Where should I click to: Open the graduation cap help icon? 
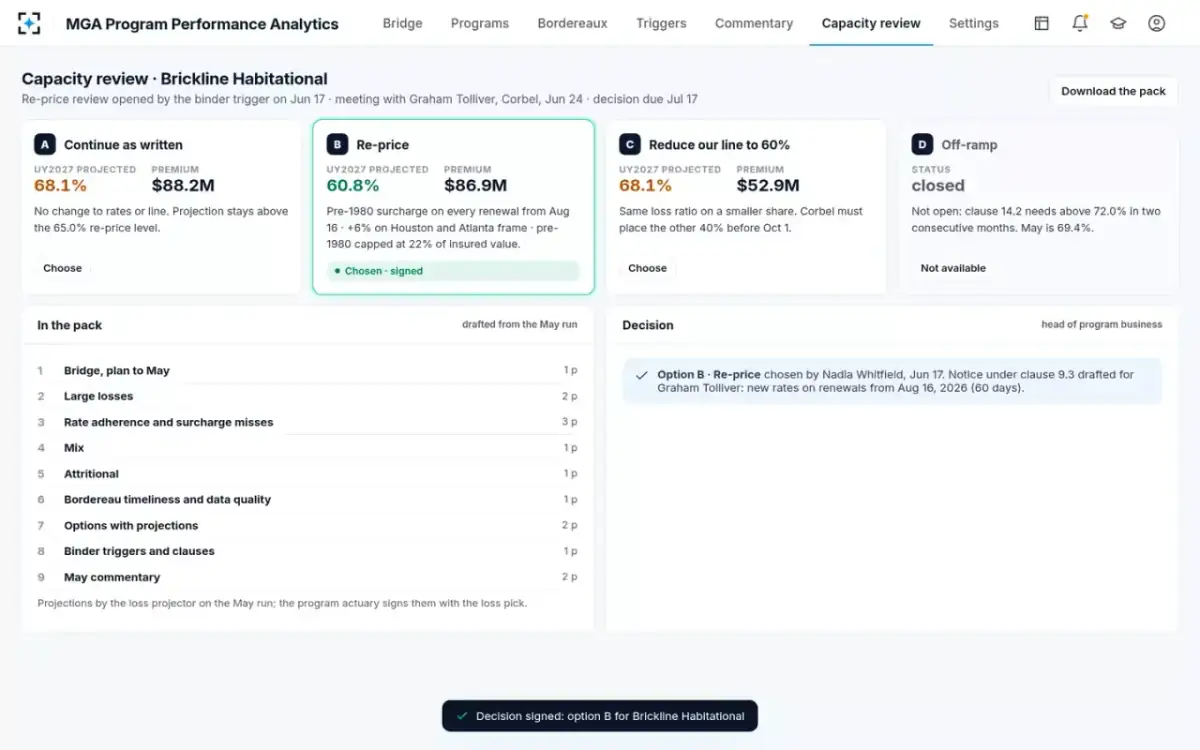coord(1118,23)
